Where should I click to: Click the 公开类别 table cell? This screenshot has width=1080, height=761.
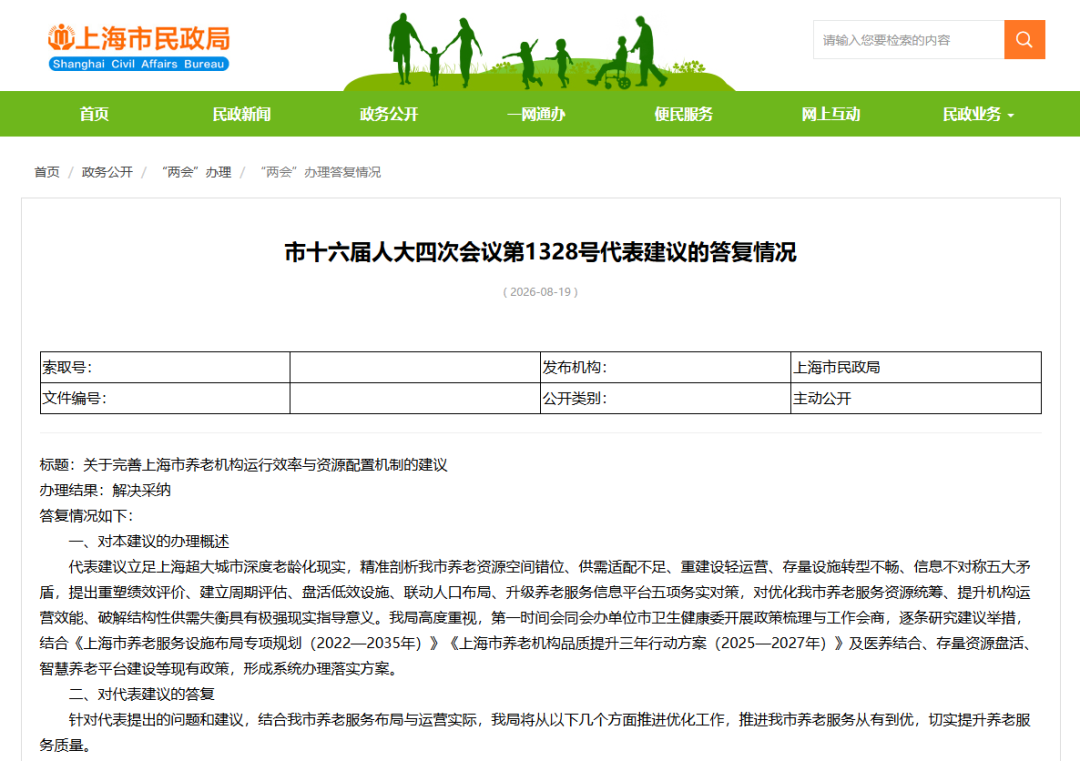click(x=665, y=398)
